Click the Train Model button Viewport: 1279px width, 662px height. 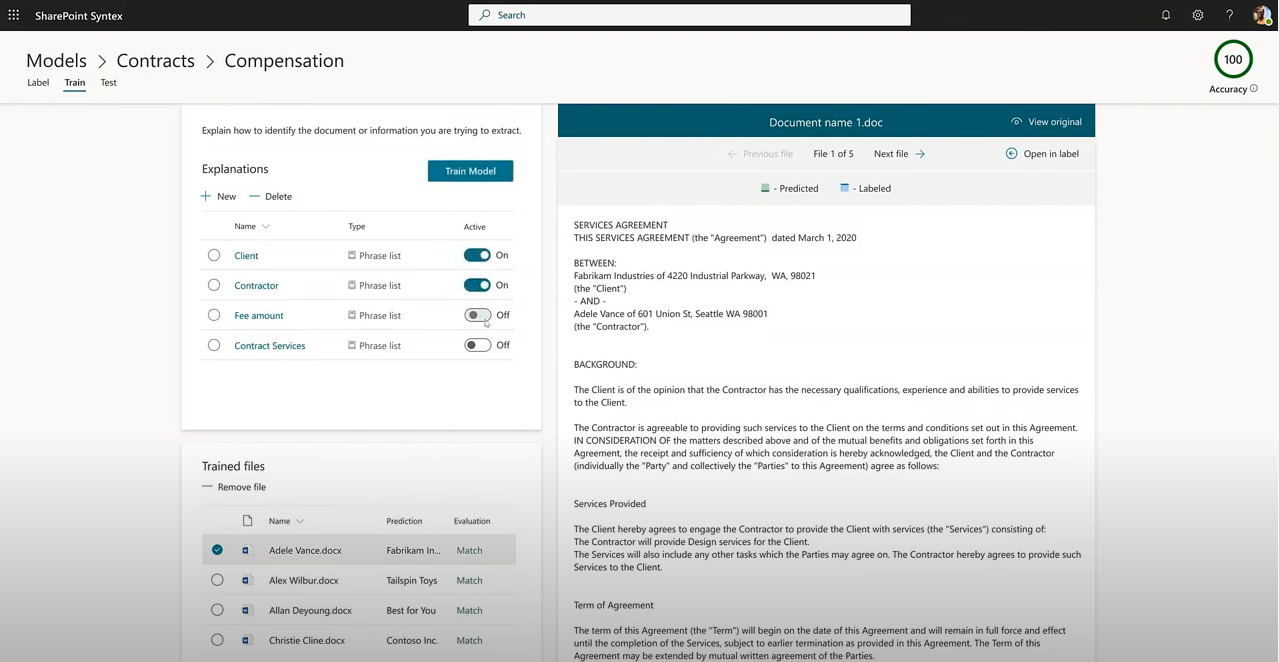pyautogui.click(x=470, y=171)
